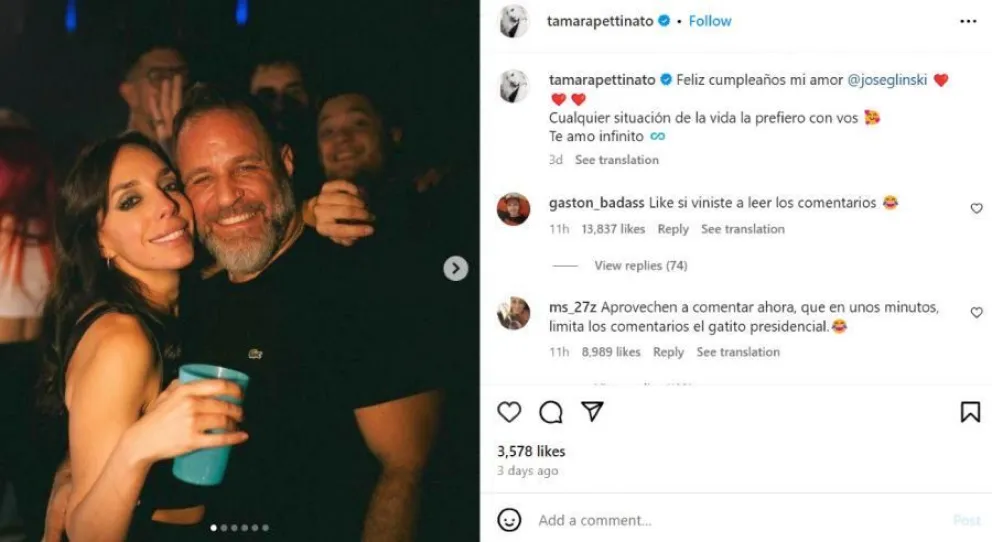The width and height of the screenshot is (992, 542).
Task: Expand View replies (74)
Action: pyautogui.click(x=640, y=266)
